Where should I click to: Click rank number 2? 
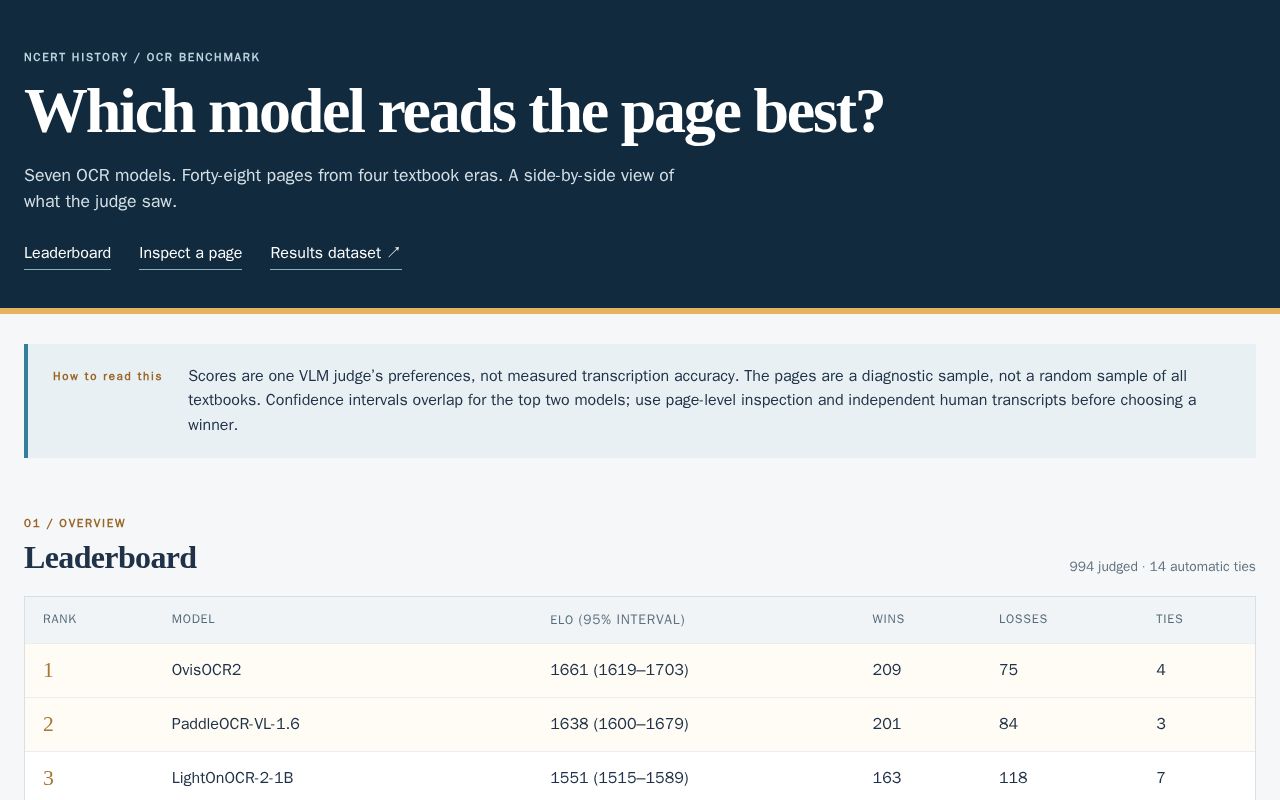click(x=48, y=724)
